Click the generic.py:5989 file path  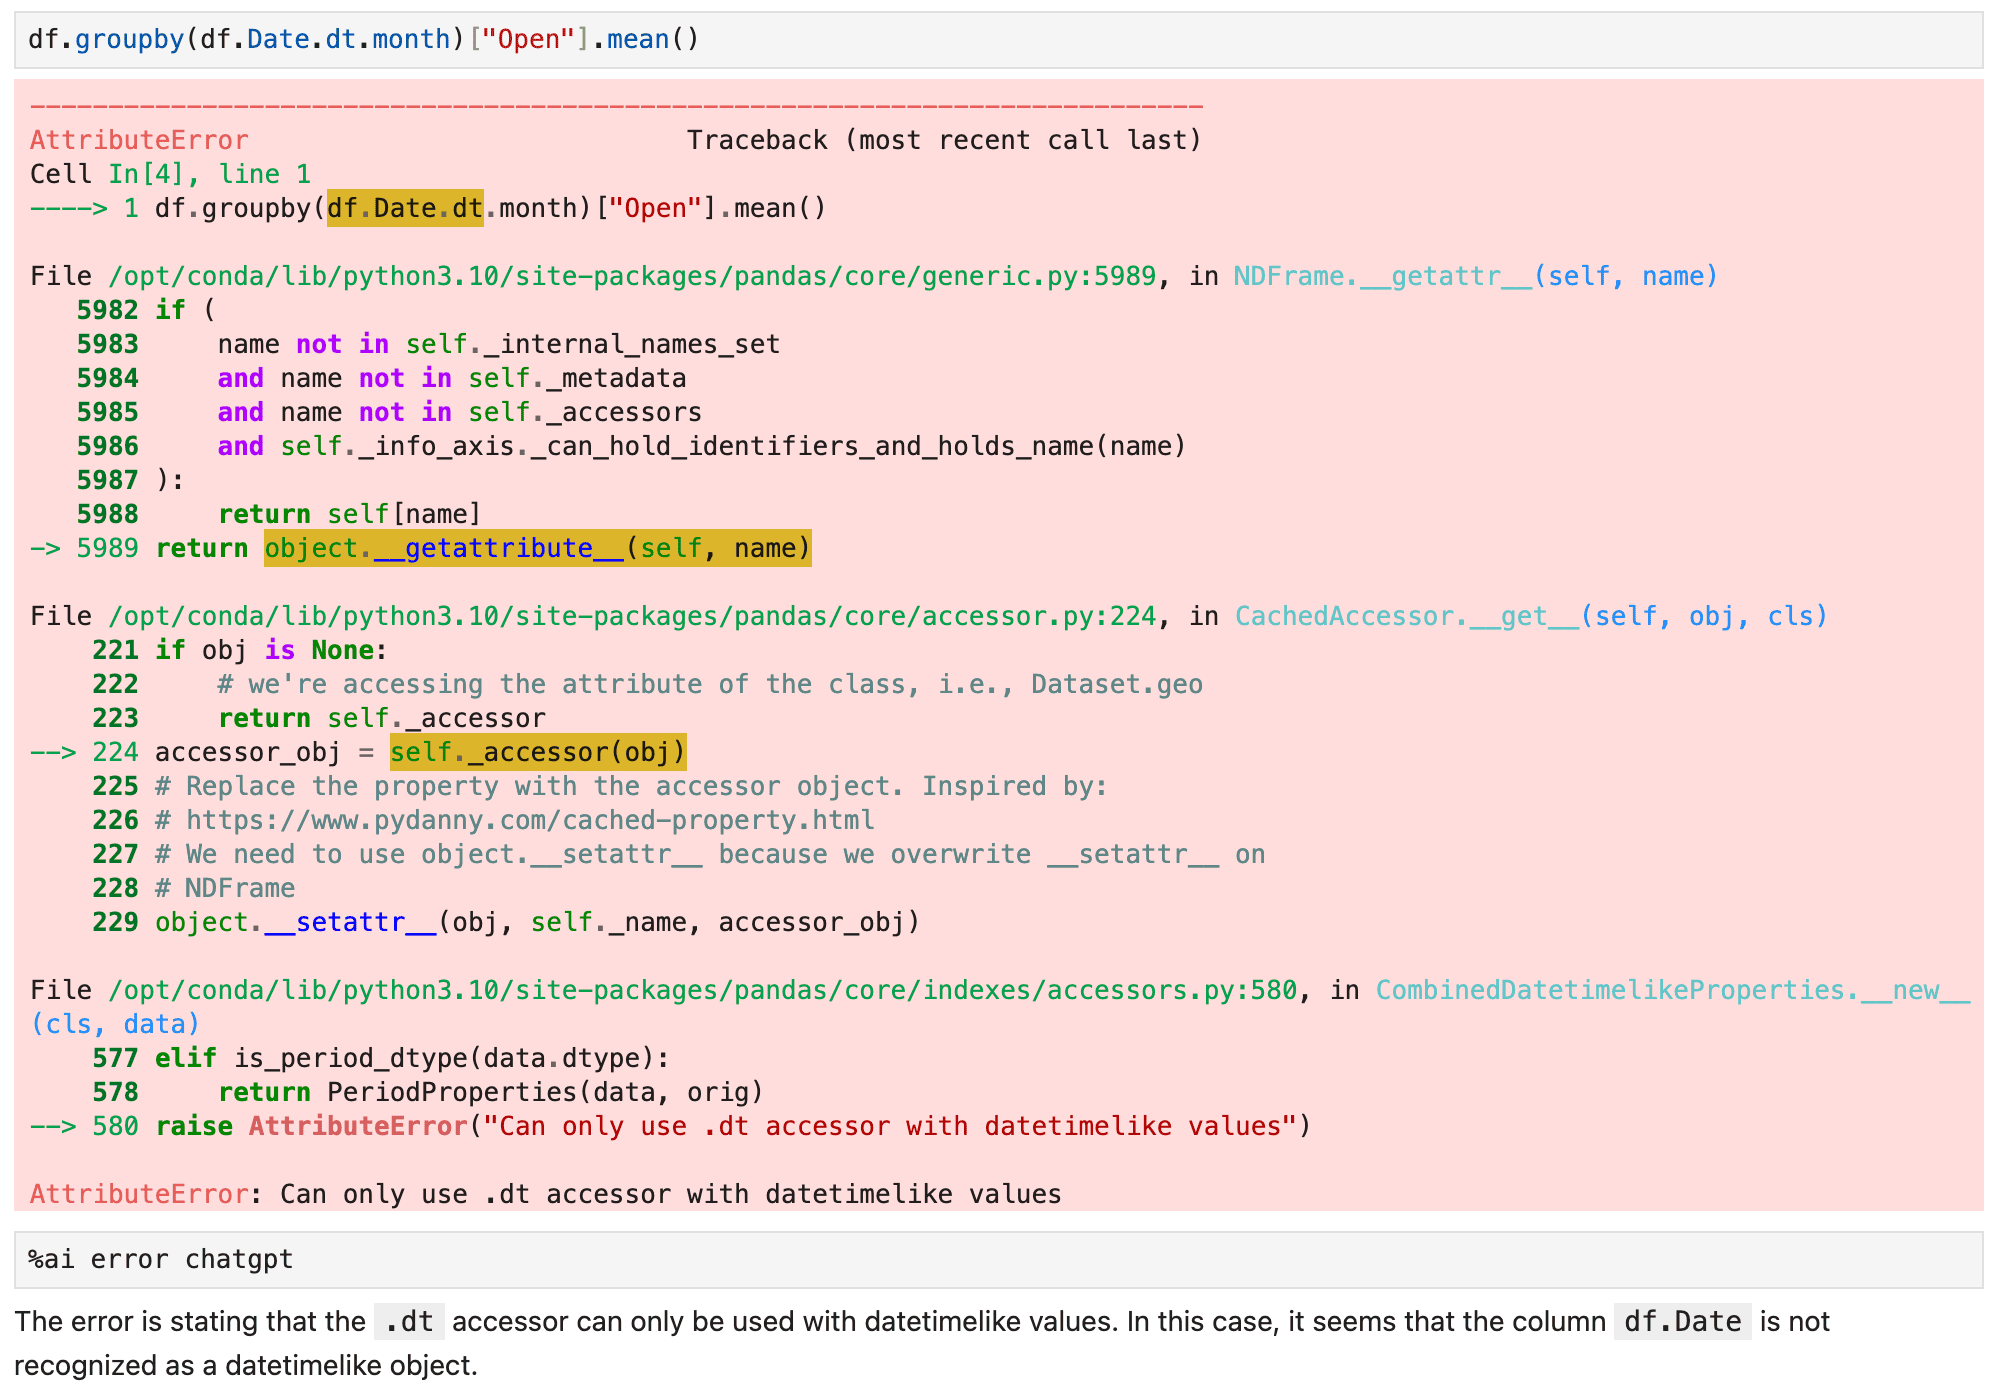coord(632,276)
